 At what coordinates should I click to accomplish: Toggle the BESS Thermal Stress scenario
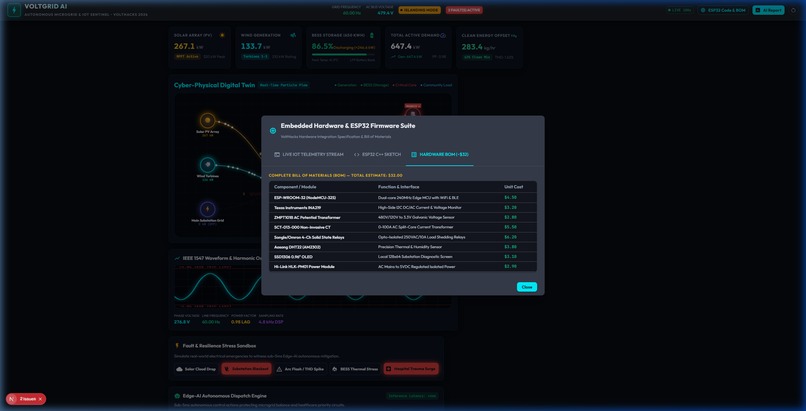355,369
